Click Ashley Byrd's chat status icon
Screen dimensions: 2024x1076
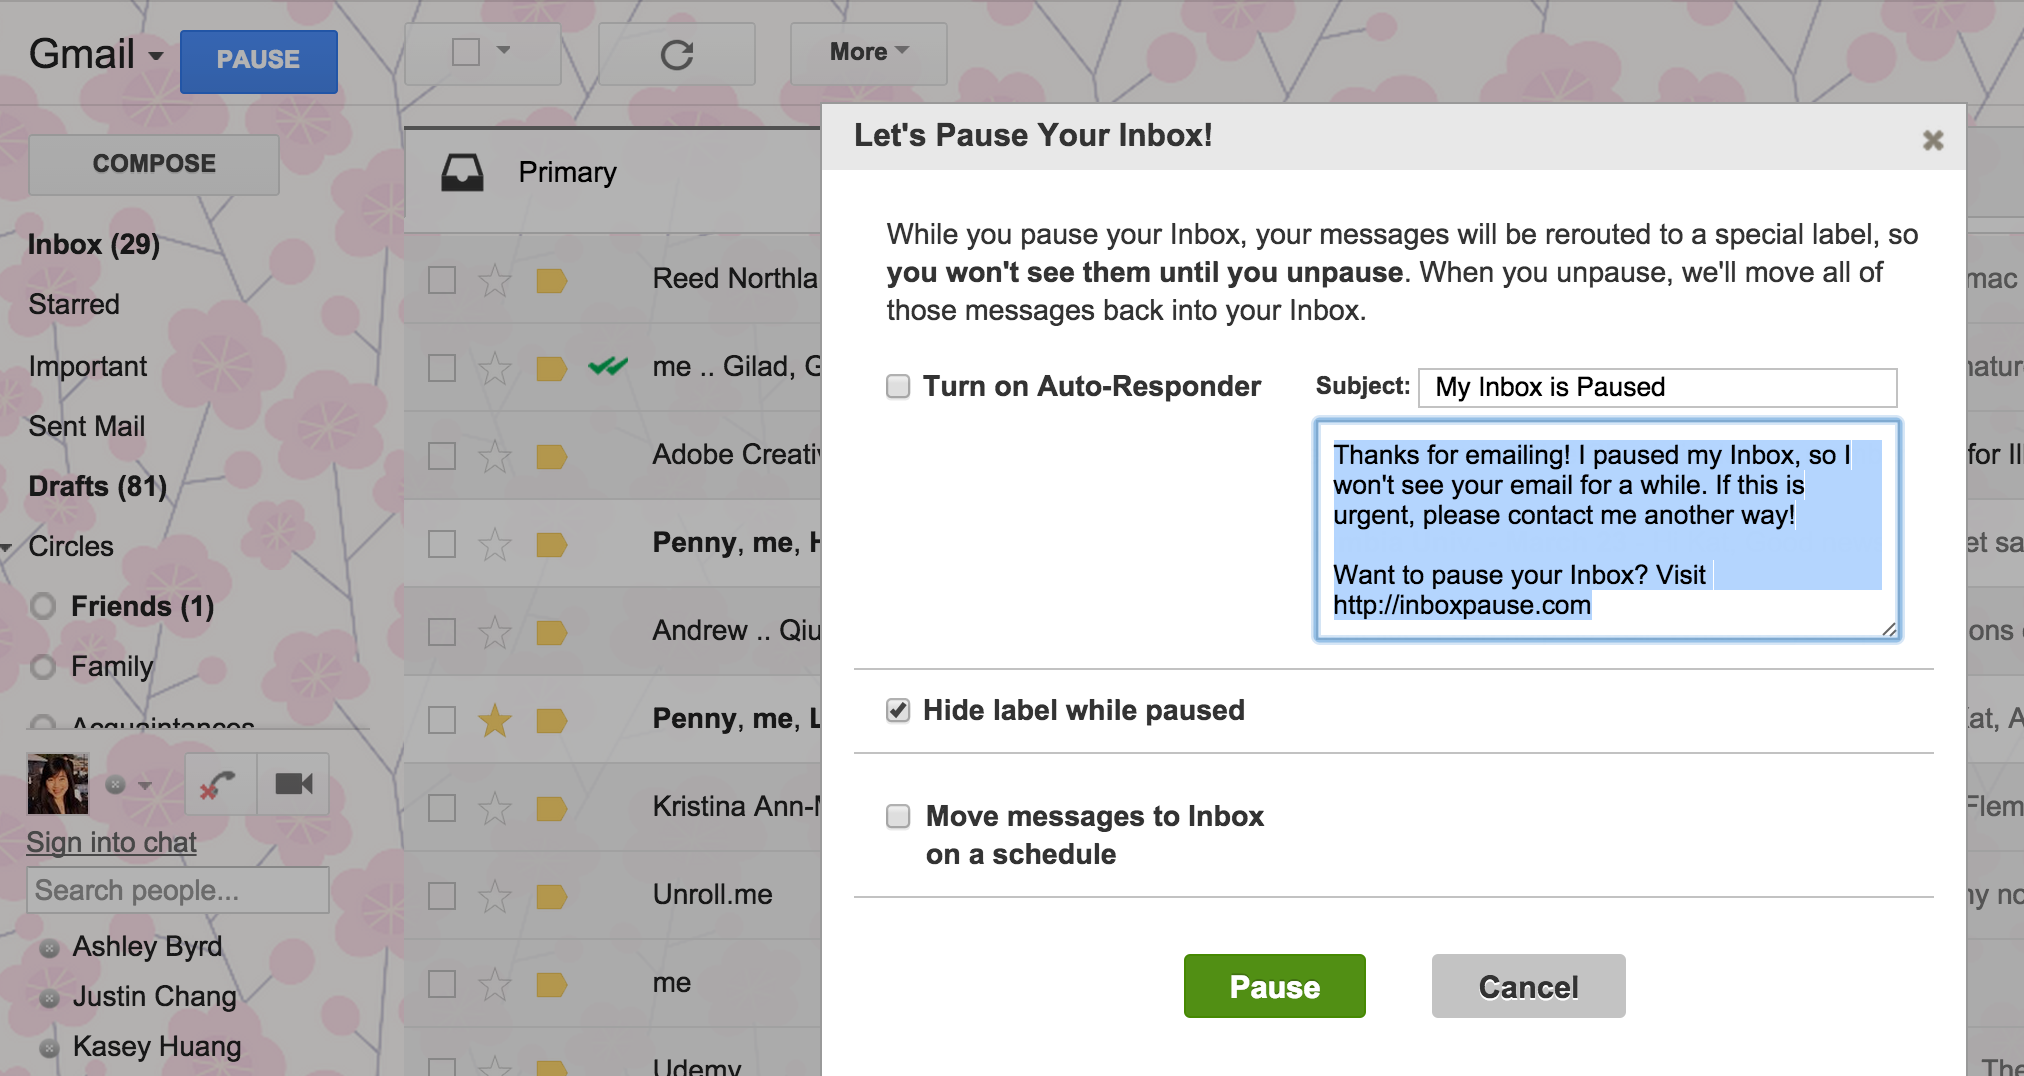(48, 949)
